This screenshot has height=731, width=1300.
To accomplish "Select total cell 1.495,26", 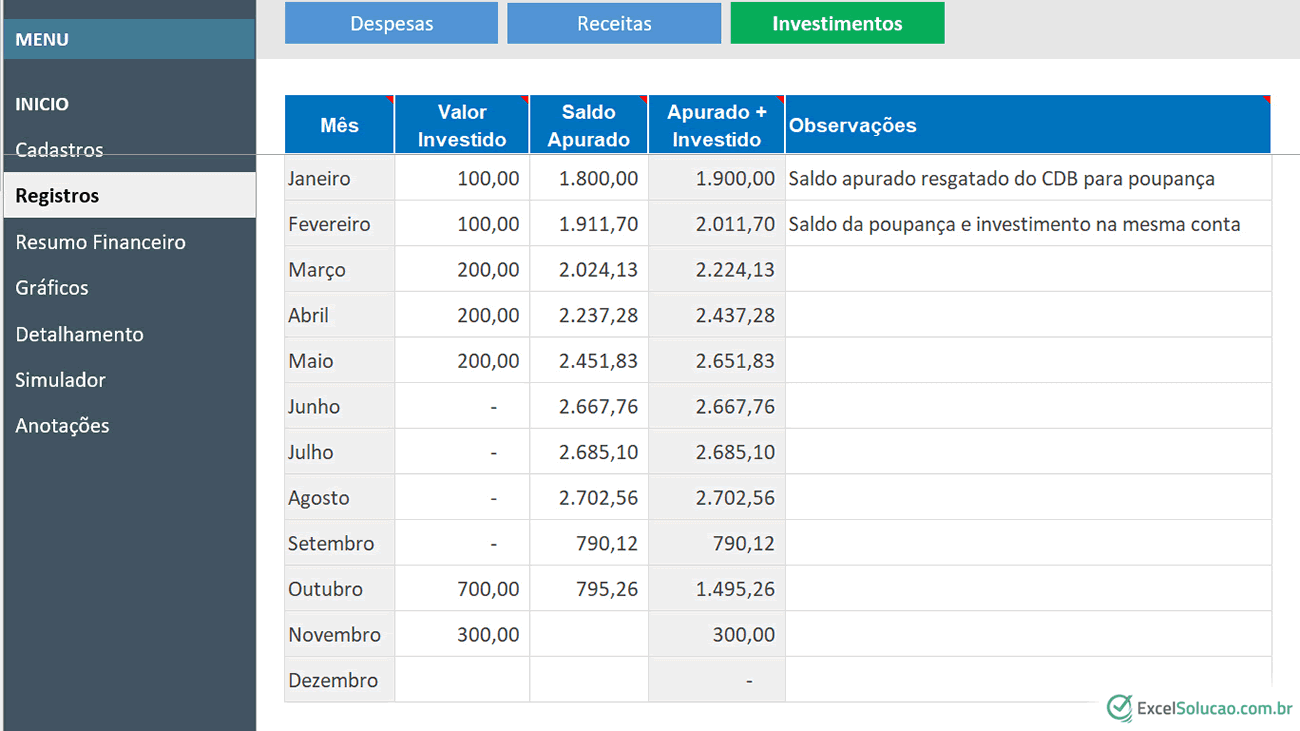I will [717, 589].
